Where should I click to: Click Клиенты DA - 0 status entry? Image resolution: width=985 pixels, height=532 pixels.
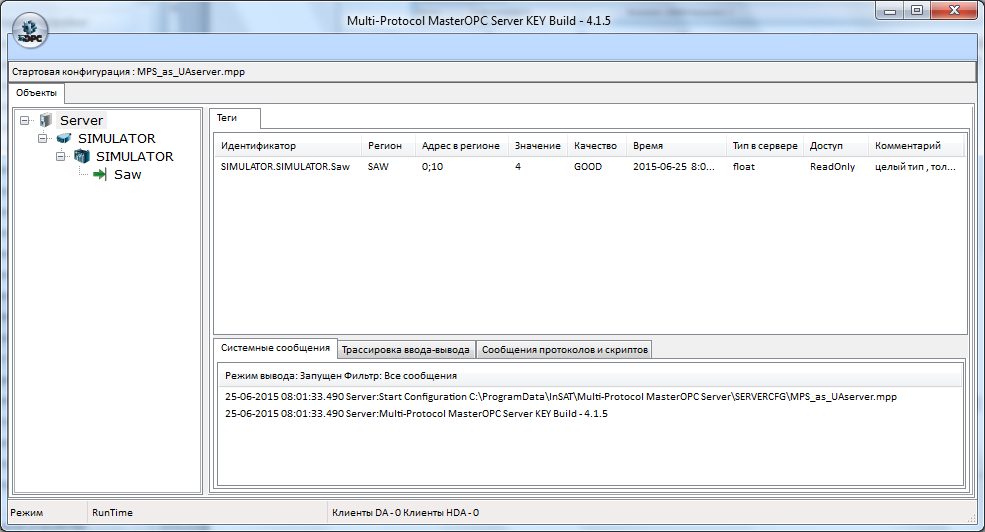point(366,513)
